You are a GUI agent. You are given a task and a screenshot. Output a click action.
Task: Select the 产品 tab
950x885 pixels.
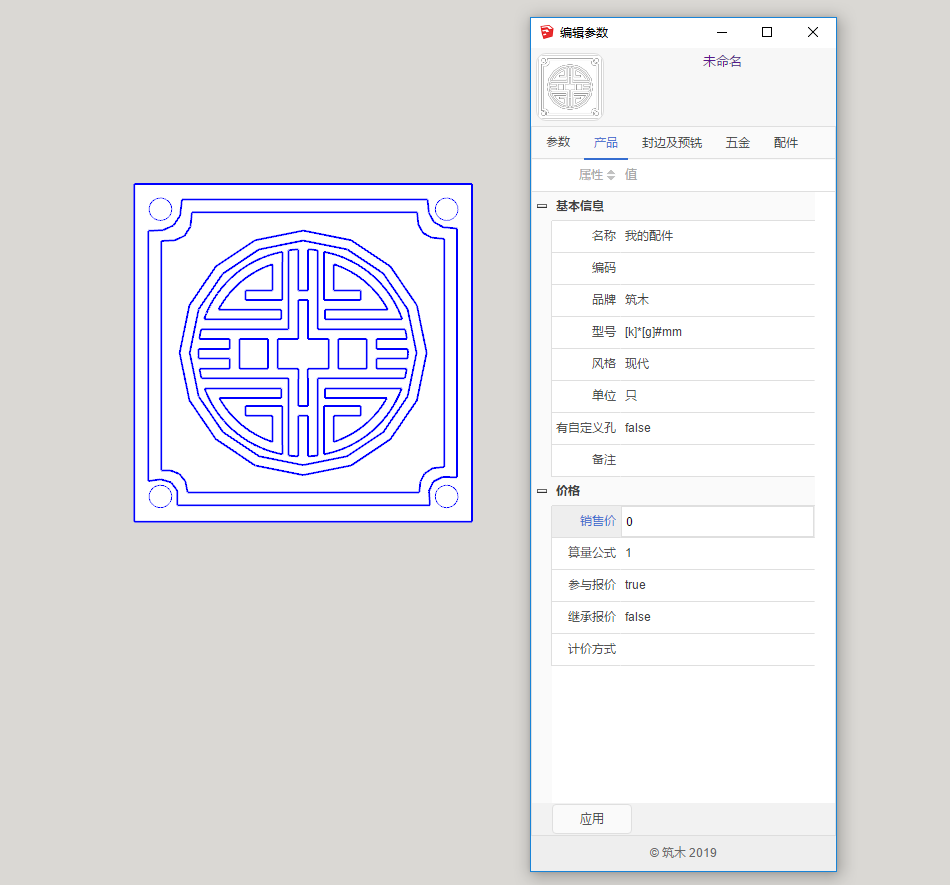coord(605,143)
